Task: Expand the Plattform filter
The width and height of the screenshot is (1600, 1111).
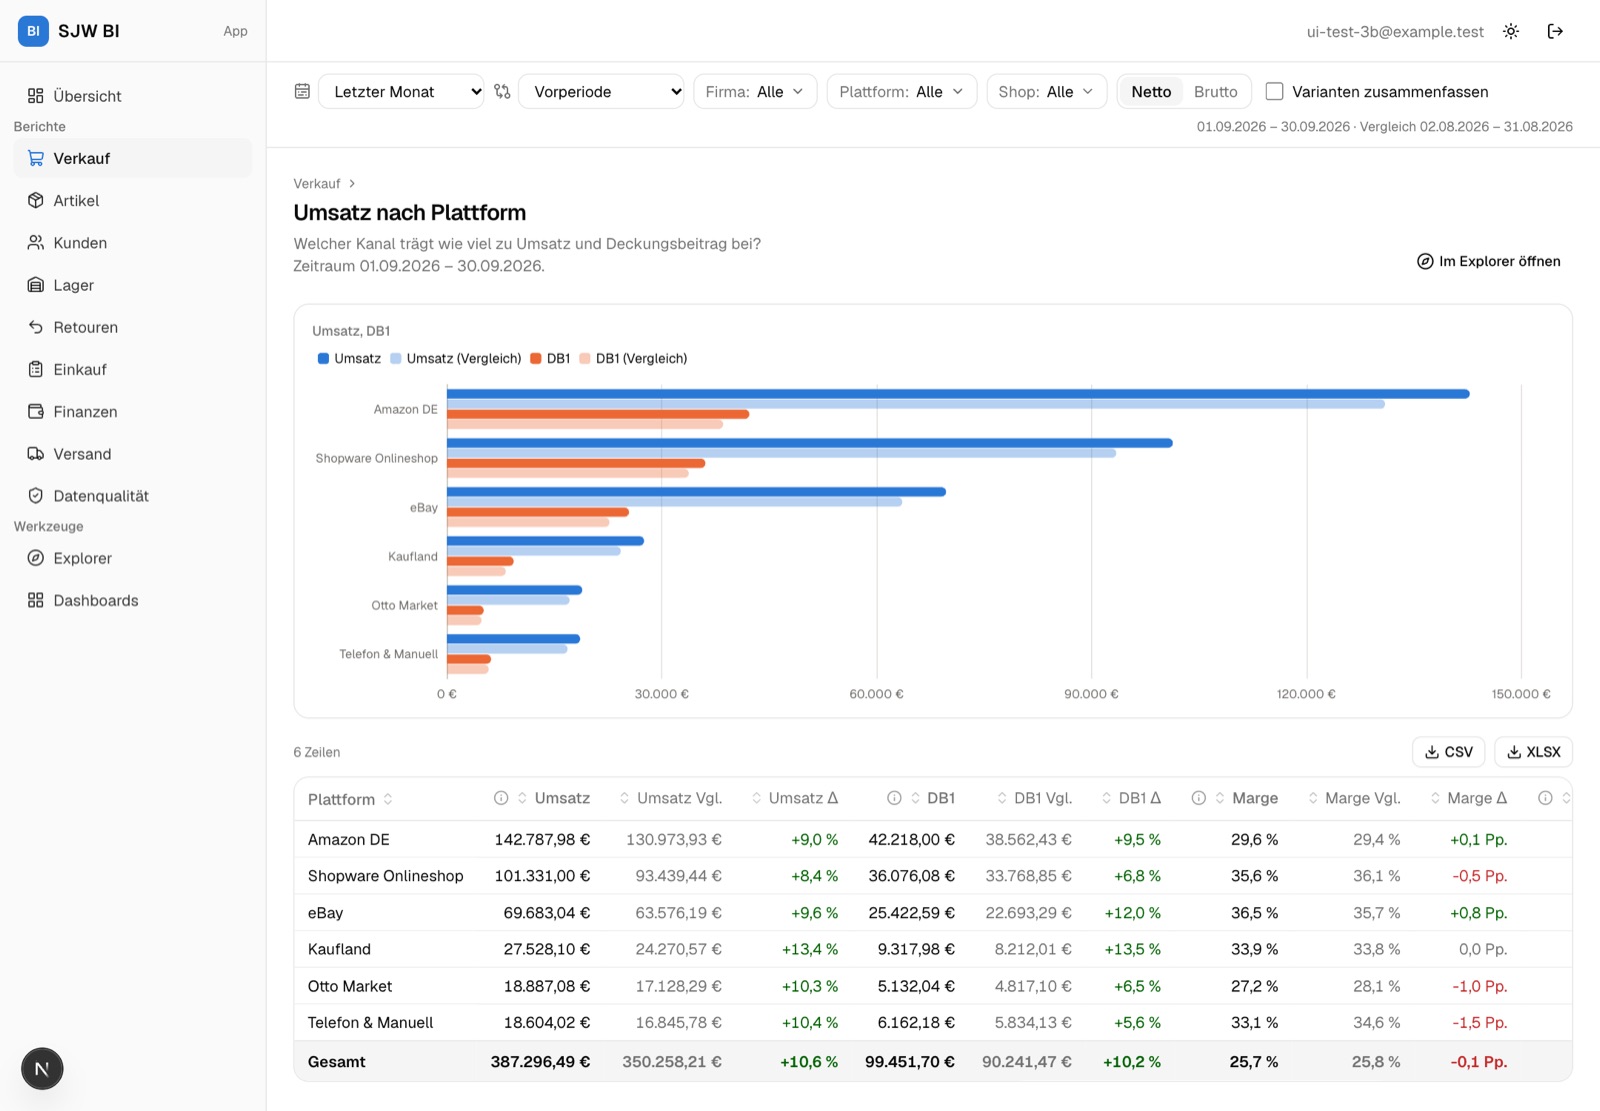Action: (902, 91)
